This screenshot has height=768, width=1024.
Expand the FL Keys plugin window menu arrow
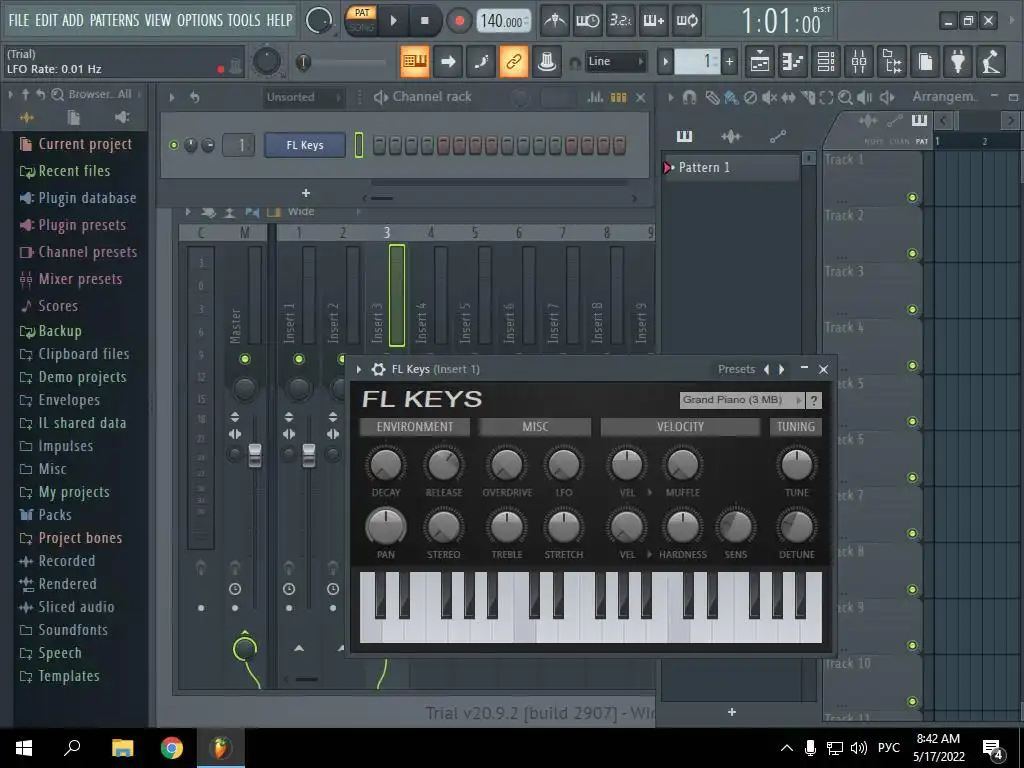[x=359, y=370]
